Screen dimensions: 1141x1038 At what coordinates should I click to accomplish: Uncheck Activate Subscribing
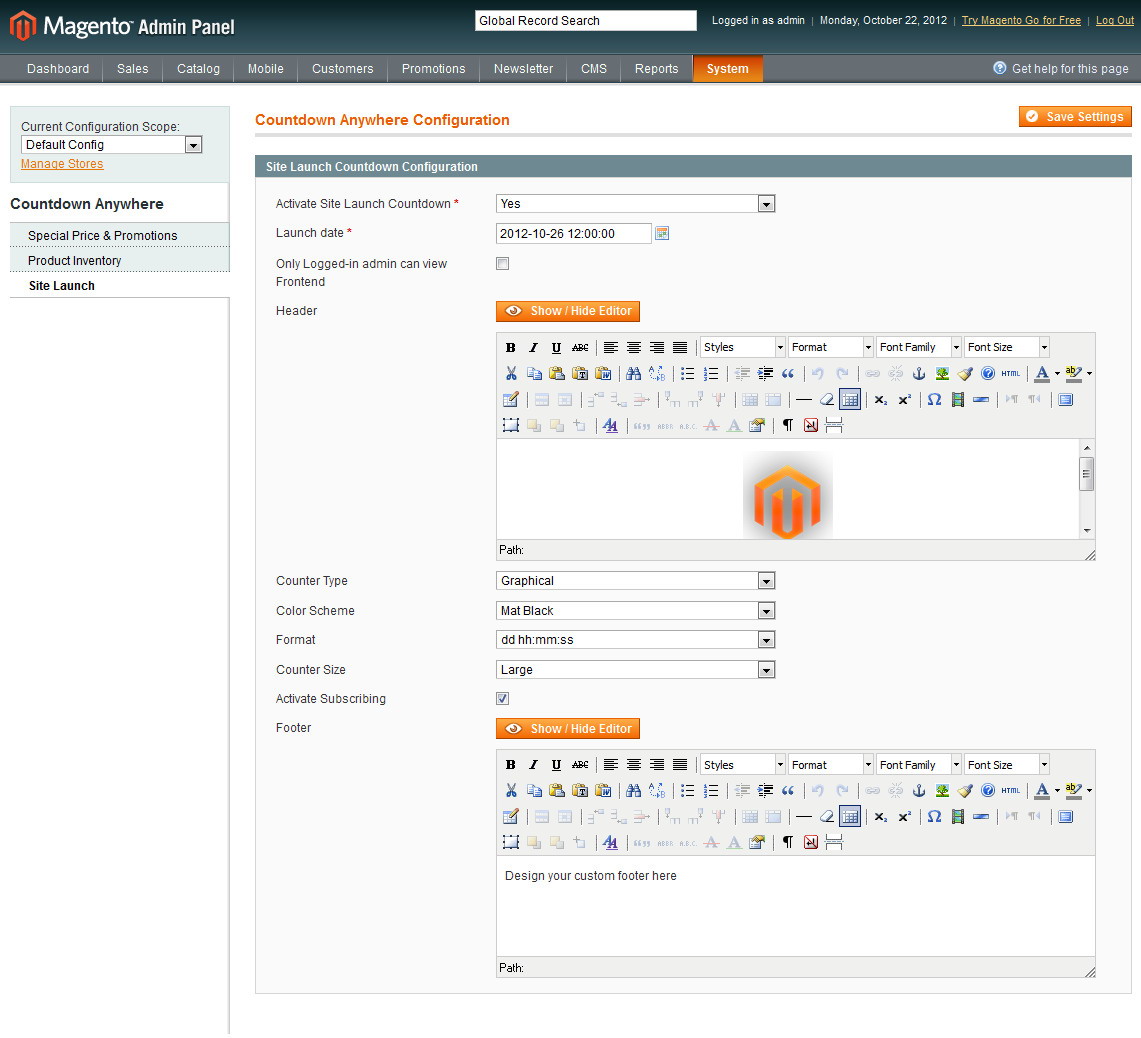pos(502,698)
